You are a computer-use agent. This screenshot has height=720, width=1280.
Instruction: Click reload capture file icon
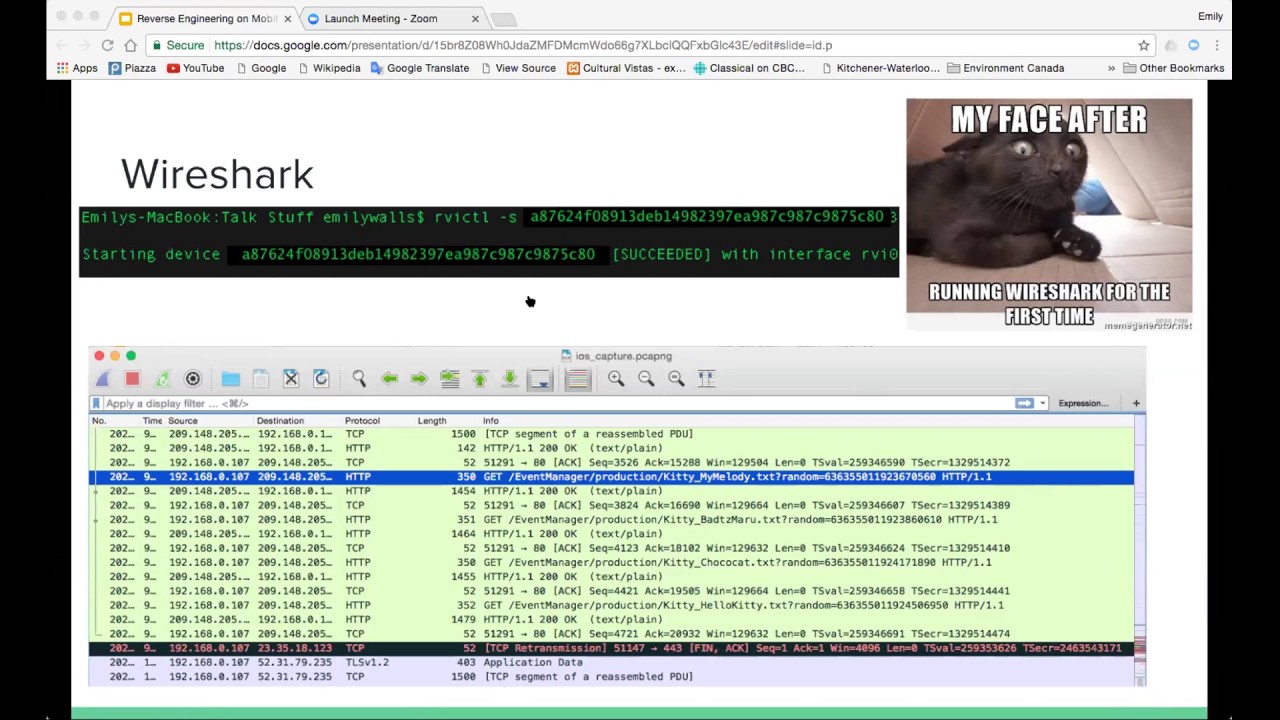tap(321, 379)
